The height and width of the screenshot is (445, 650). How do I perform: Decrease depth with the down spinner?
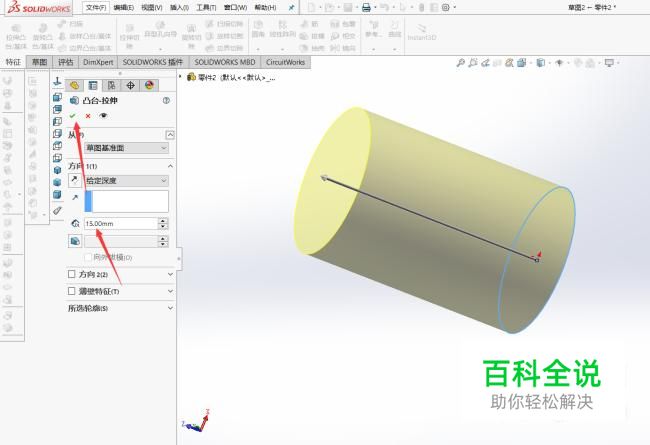tap(163, 226)
